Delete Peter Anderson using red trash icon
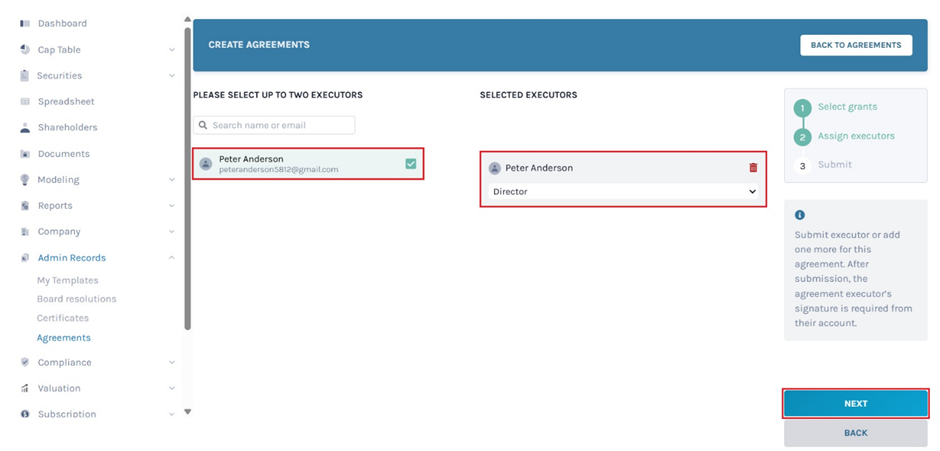Screen dimensions: 940x451 [753, 168]
